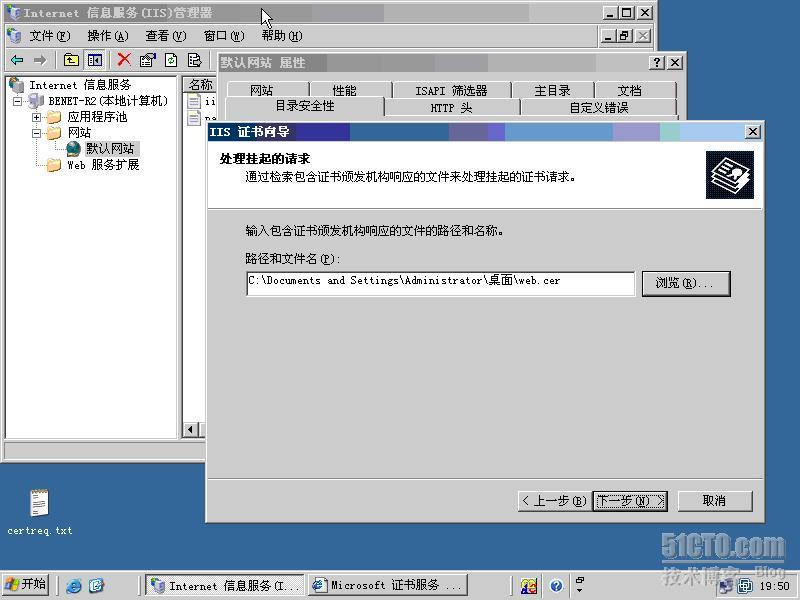The width and height of the screenshot is (800, 600).
Task: Click the help ? button in 默认网站 属性
Action: coord(657,63)
